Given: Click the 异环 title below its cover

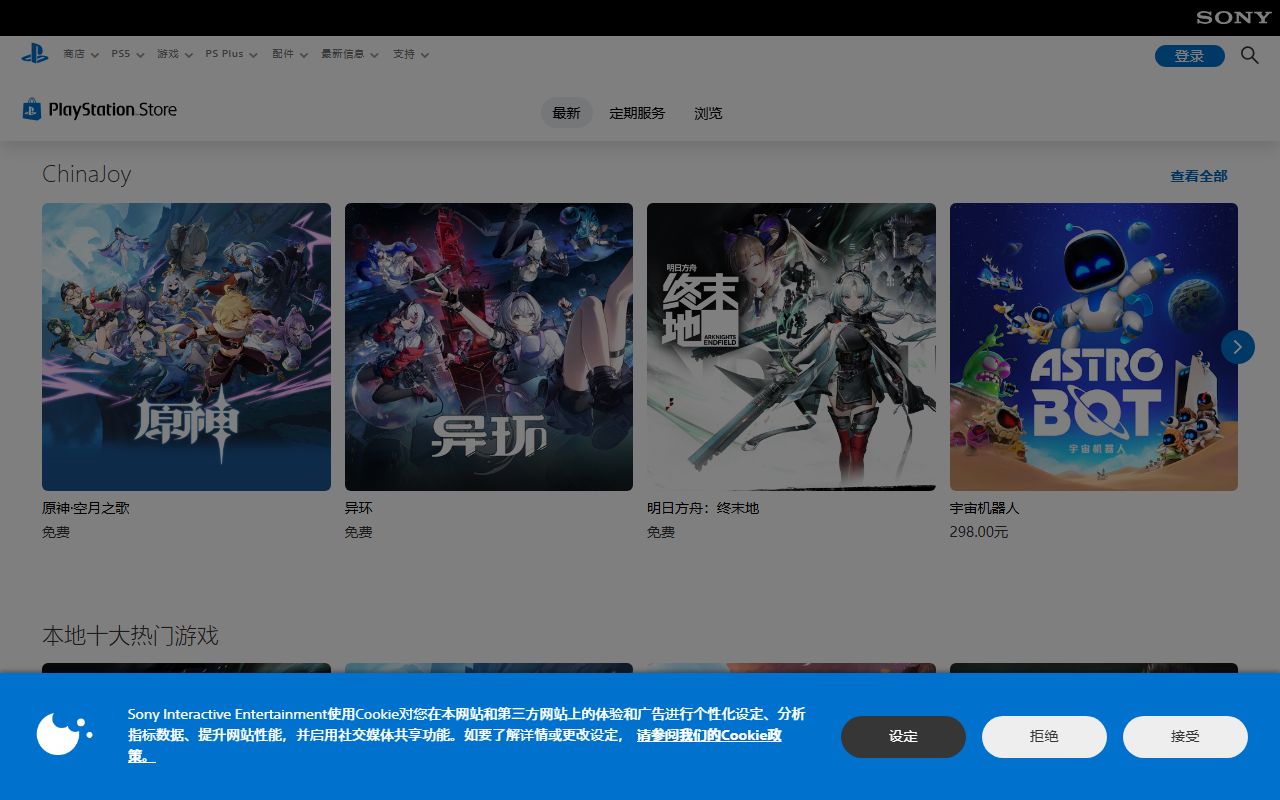Looking at the screenshot, I should (359, 508).
